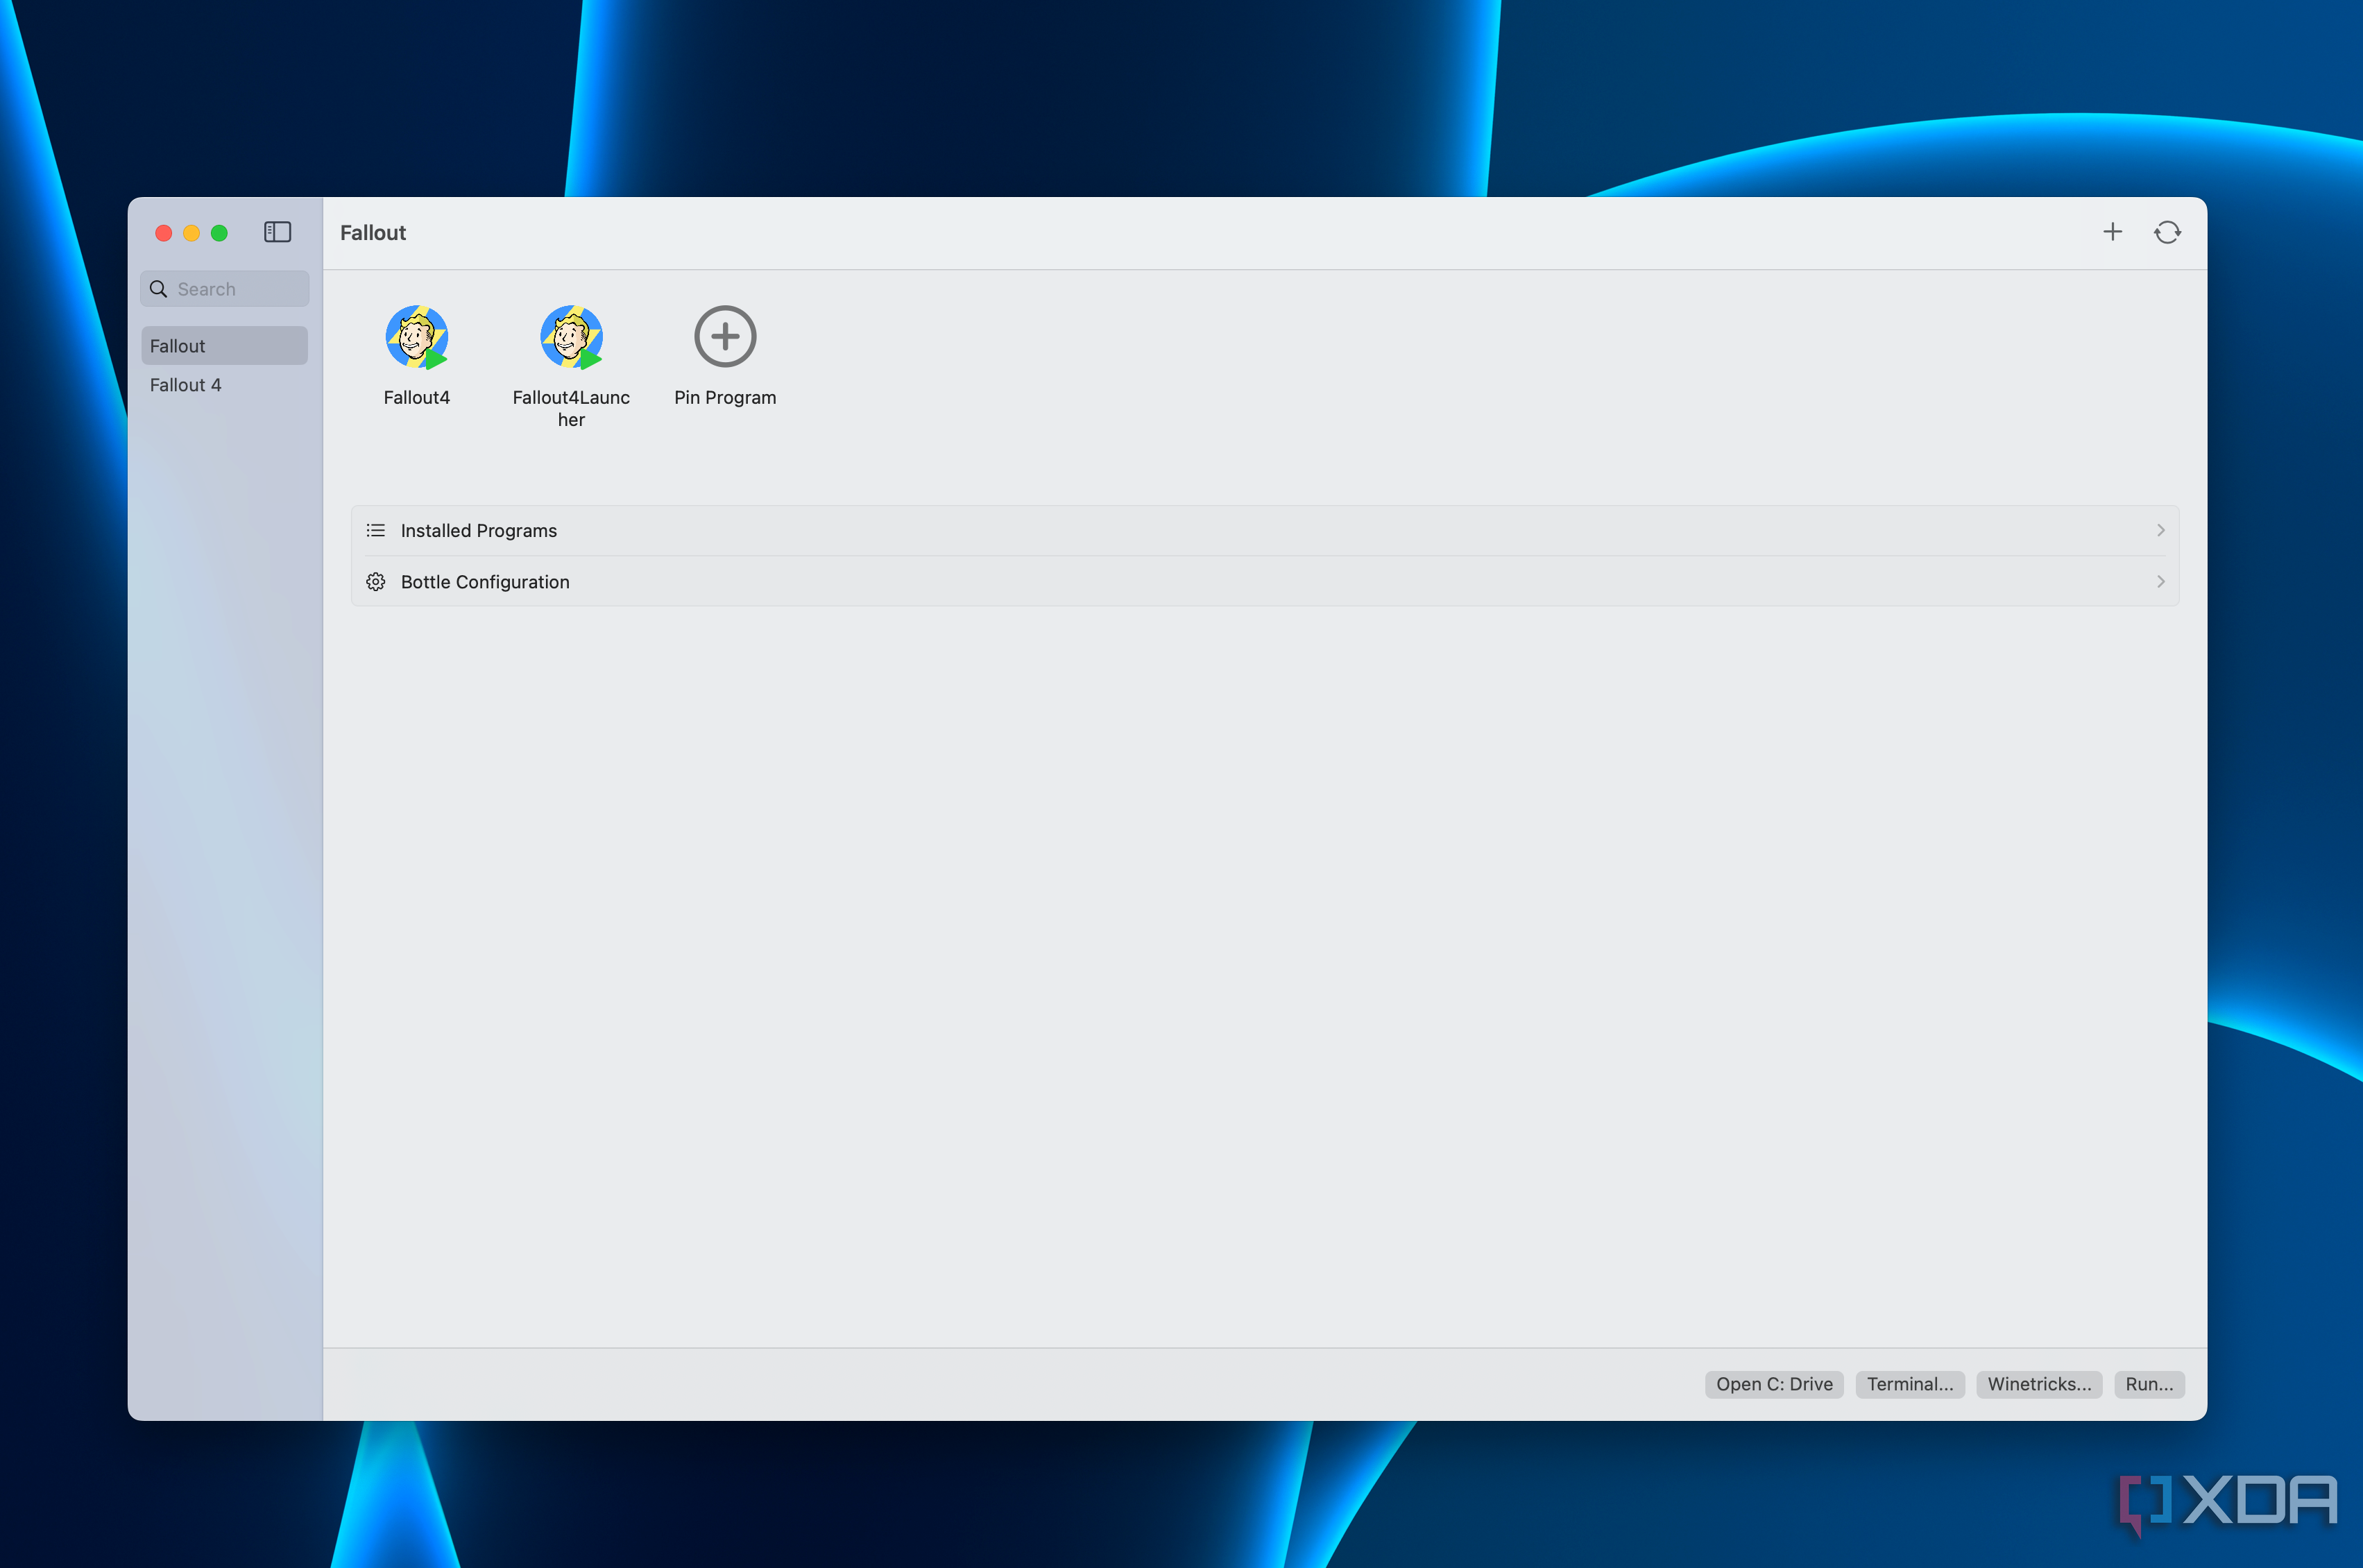Close the window with the red button

coord(163,233)
